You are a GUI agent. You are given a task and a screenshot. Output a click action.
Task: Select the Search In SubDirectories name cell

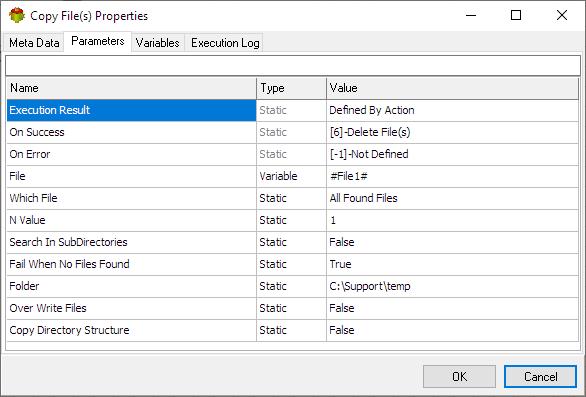(132, 242)
